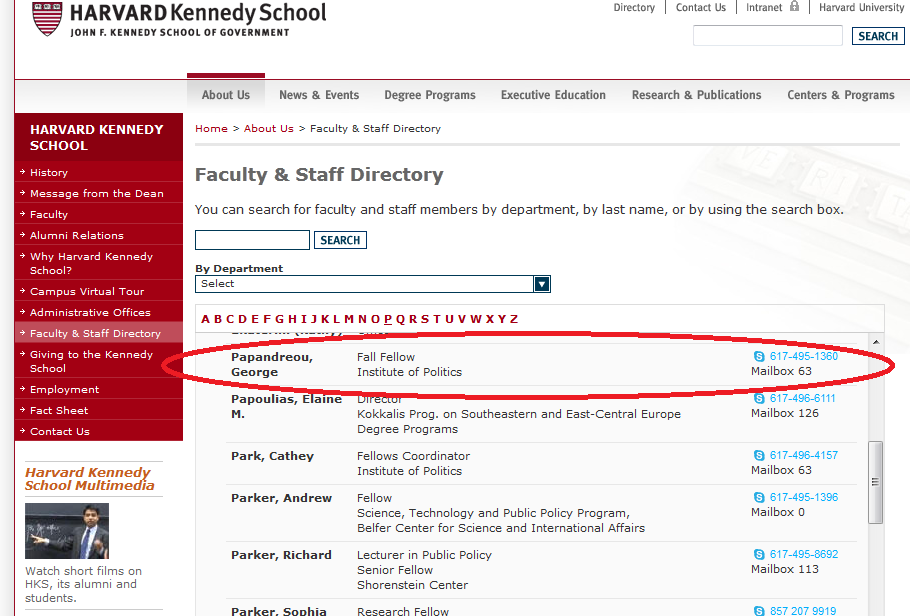Open the multimedia video thumbnail

pos(67,531)
